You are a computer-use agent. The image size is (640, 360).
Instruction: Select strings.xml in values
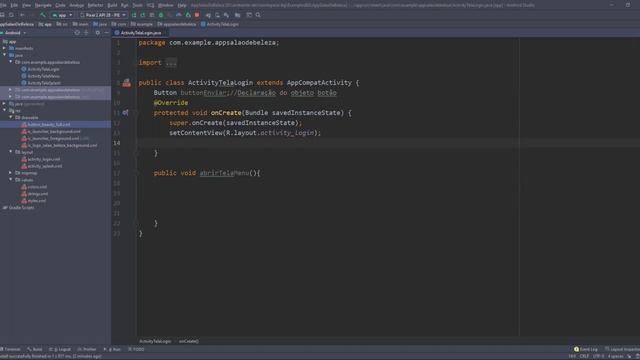click(35, 194)
